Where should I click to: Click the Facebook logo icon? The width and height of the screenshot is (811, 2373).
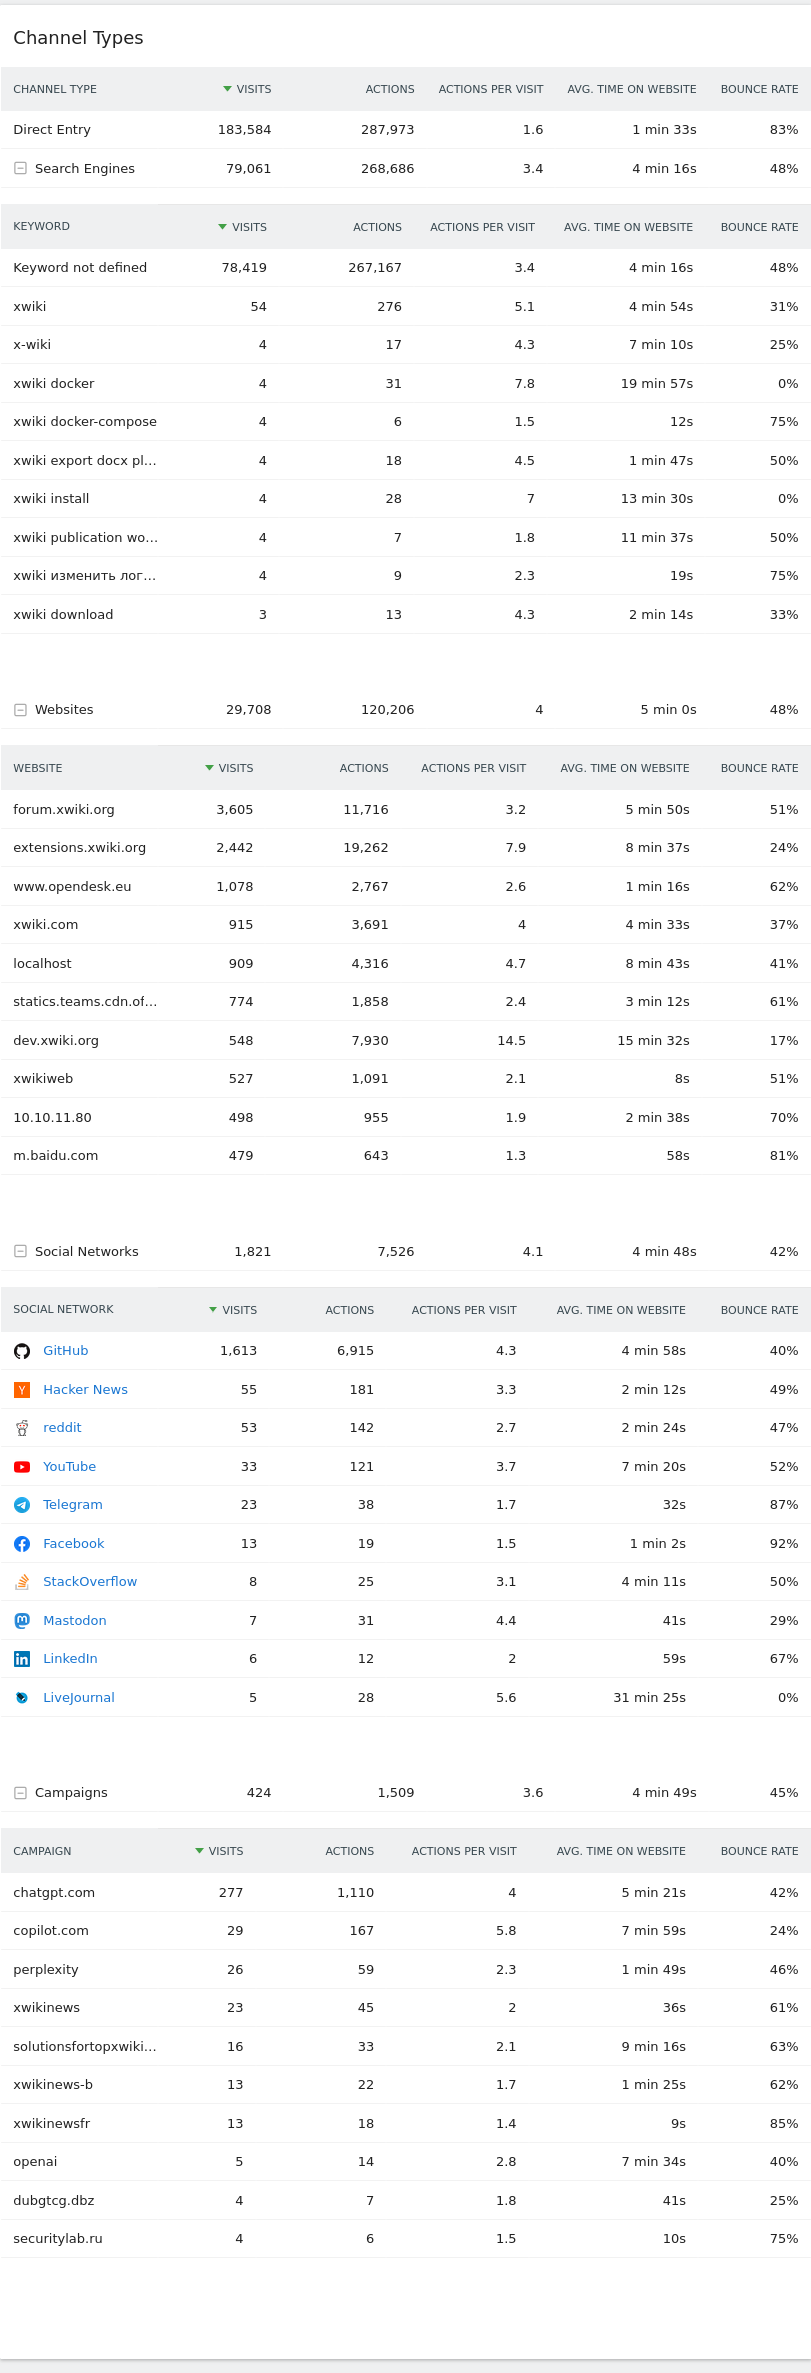click(x=22, y=1544)
